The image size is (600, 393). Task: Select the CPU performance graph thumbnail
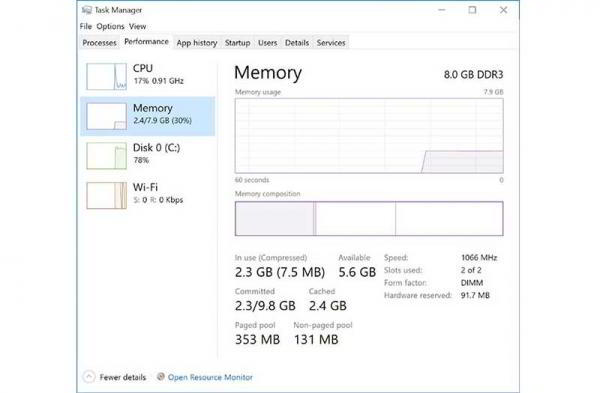coord(106,77)
